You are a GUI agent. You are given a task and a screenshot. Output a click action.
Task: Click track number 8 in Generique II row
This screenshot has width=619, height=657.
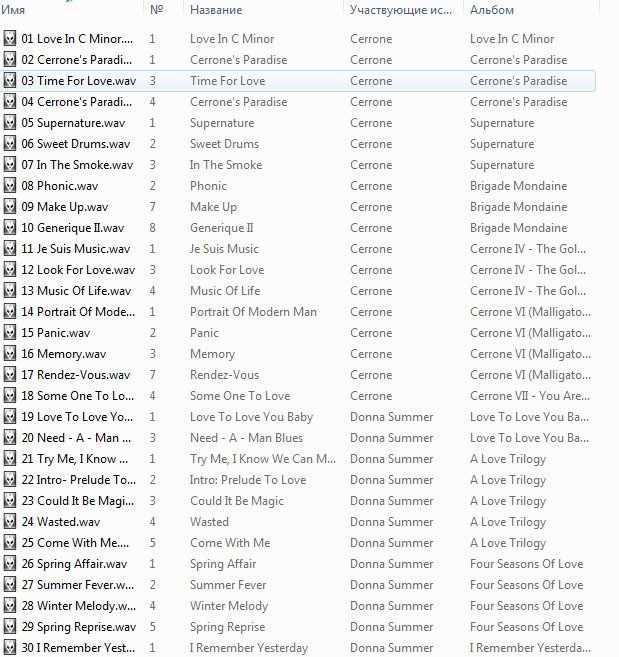[x=153, y=228]
